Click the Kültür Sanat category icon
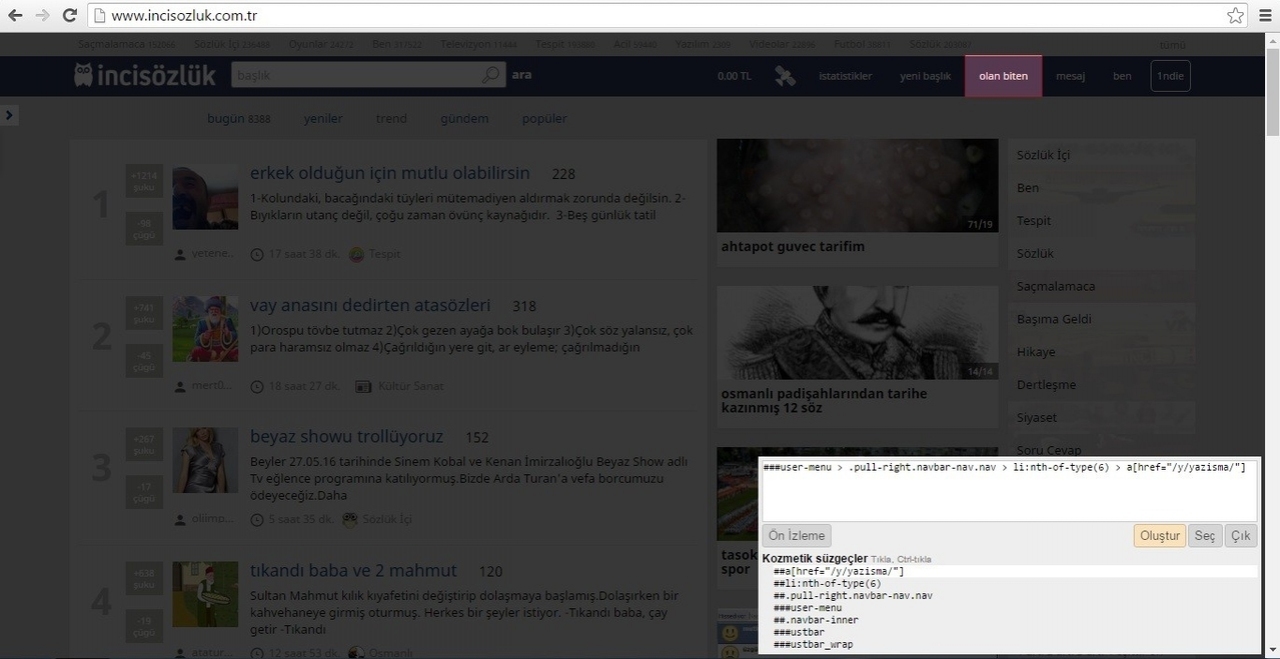 362,386
